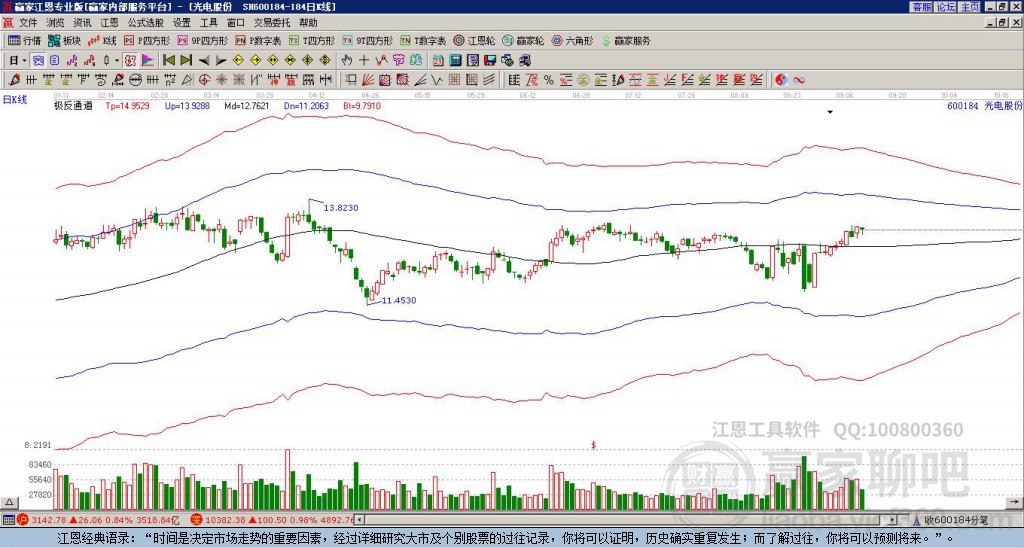Expand the candlestick style dropdown arrow

[117, 60]
